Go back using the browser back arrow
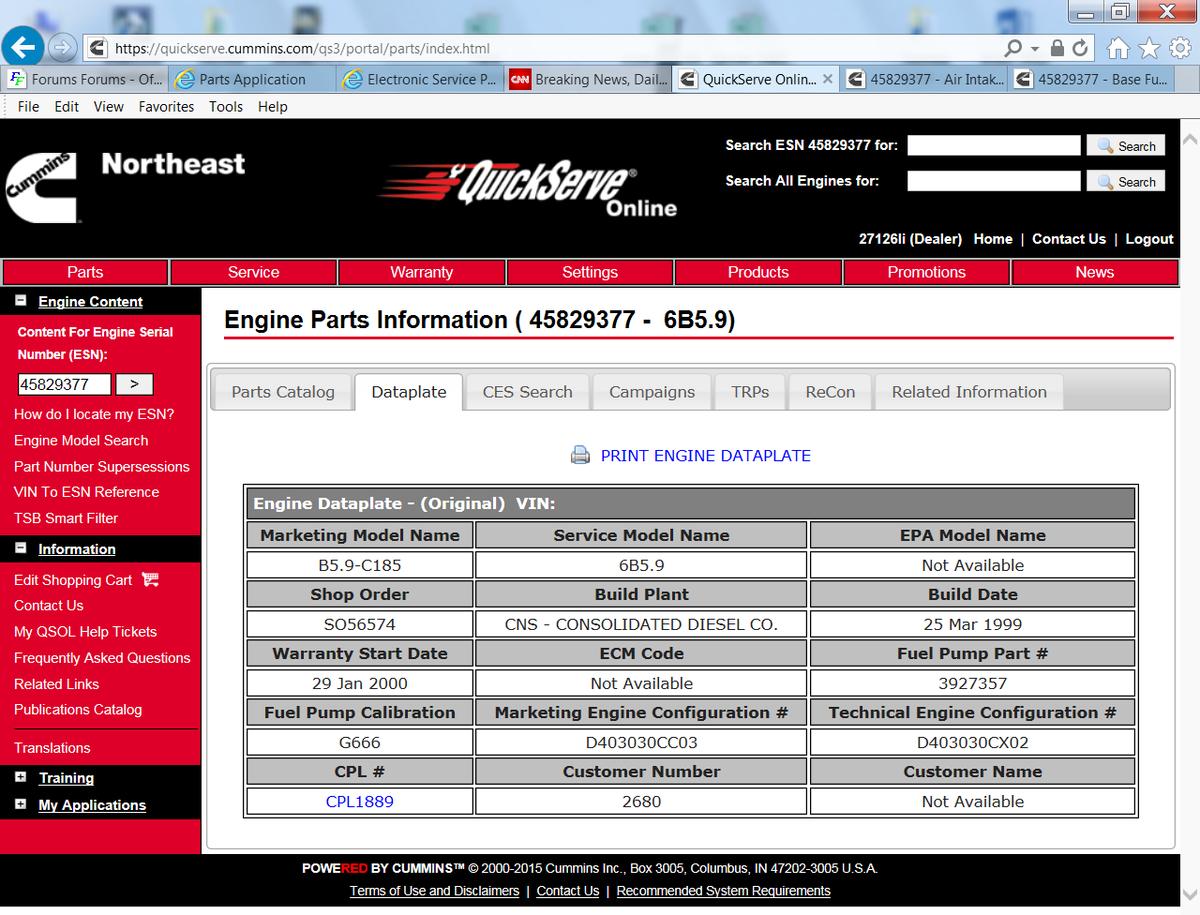 [x=25, y=46]
